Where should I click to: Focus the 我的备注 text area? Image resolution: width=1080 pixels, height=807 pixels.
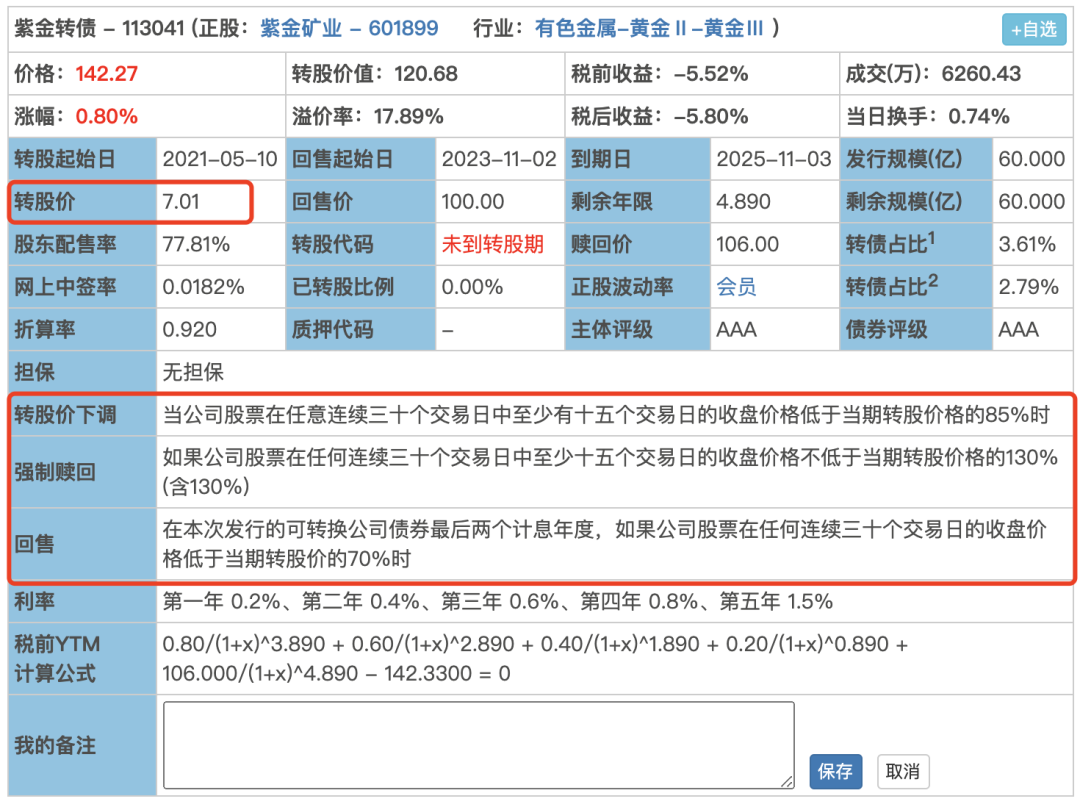pos(479,745)
